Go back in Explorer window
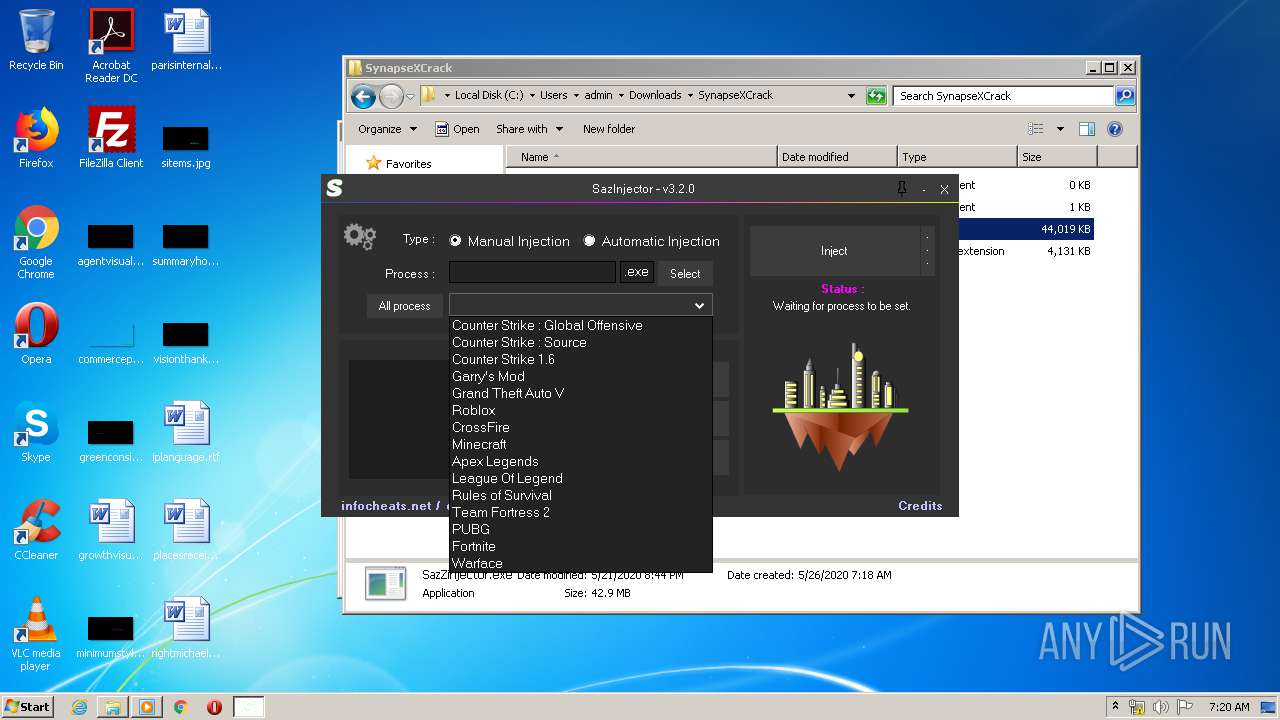Image resolution: width=1280 pixels, height=720 pixels. (x=363, y=96)
